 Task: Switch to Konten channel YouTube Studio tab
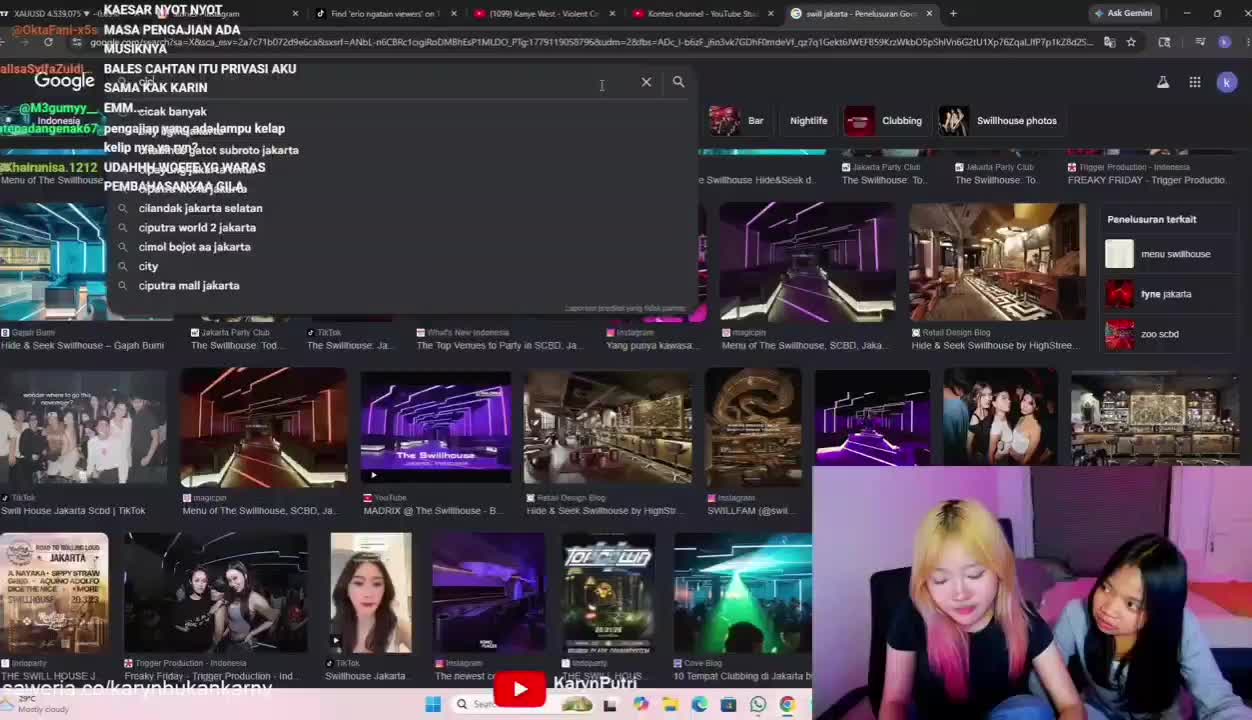coord(703,13)
